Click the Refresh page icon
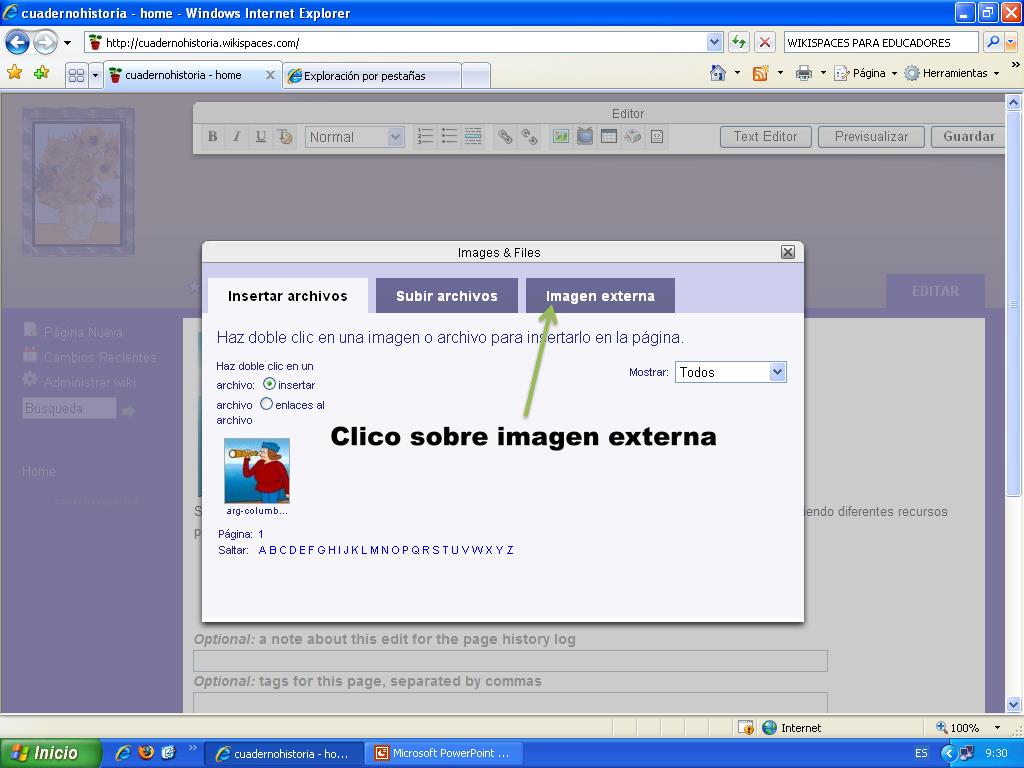Viewport: 1024px width, 768px height. (739, 42)
